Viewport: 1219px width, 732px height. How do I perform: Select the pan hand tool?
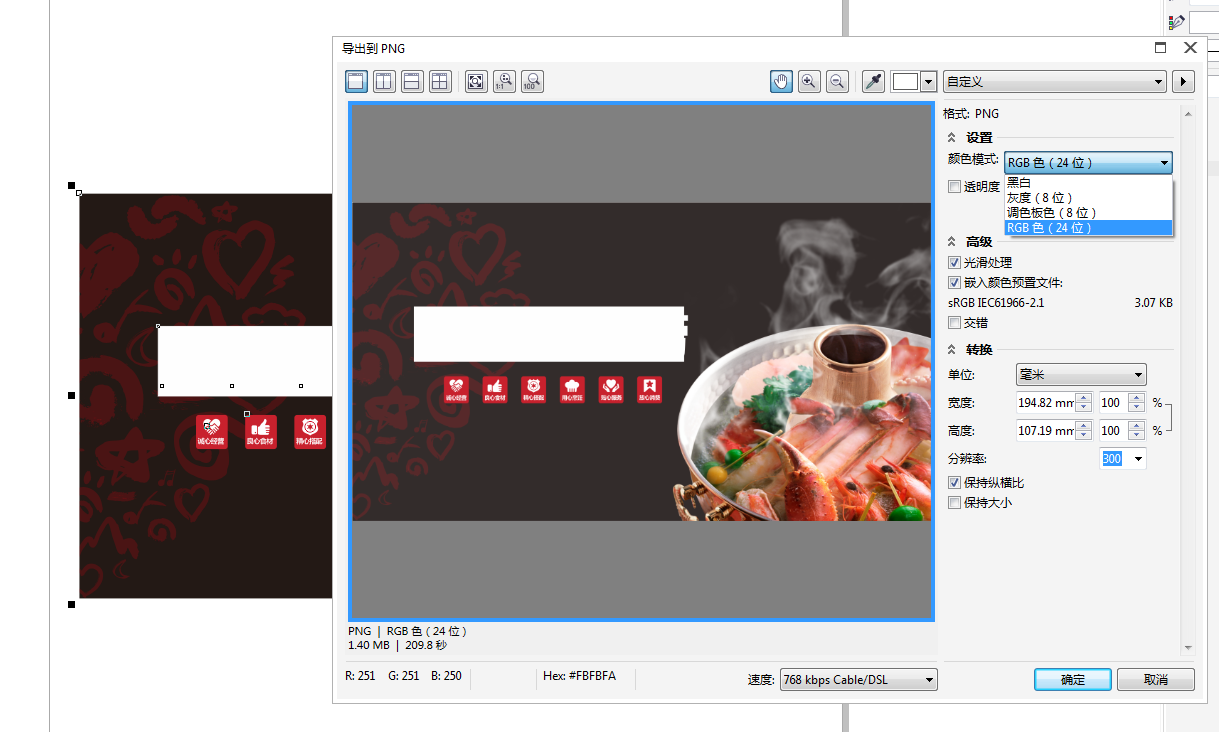click(781, 82)
